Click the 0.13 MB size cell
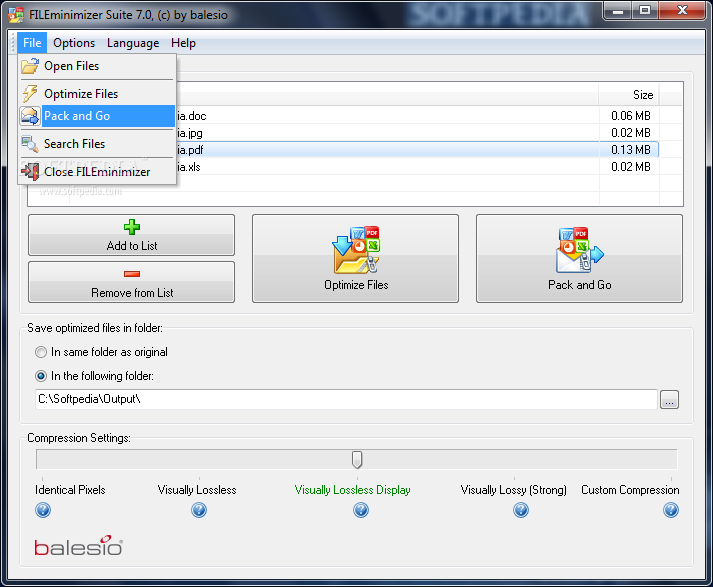 tap(631, 150)
